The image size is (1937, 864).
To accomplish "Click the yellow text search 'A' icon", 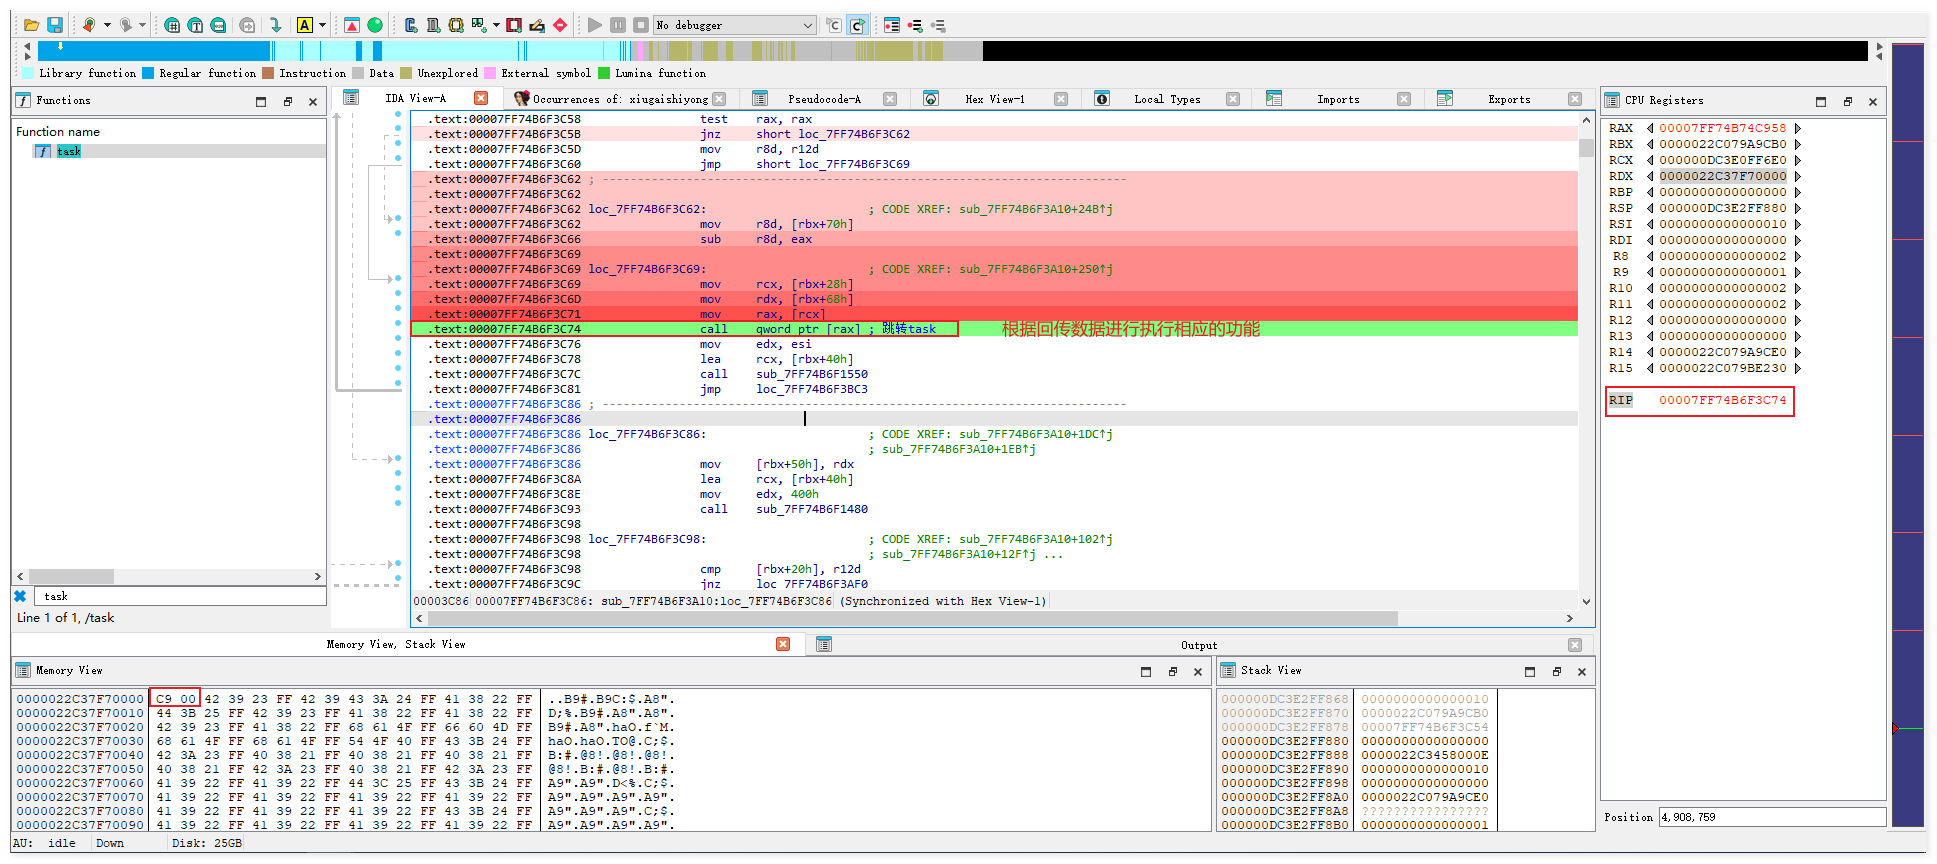I will tap(305, 25).
